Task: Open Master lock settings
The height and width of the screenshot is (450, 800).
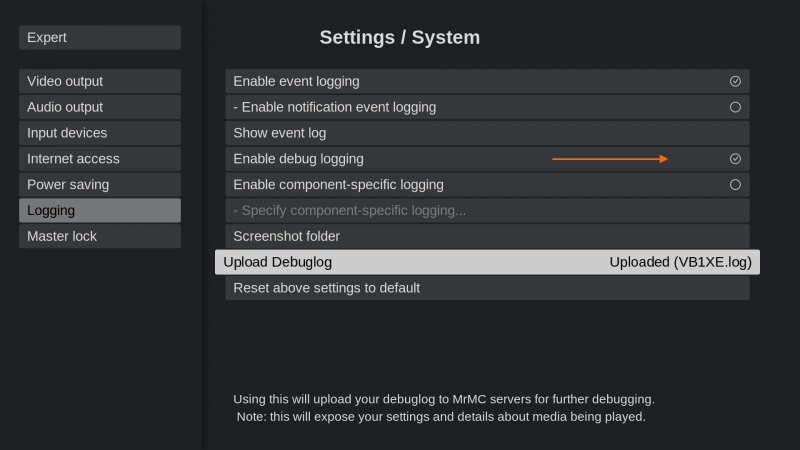Action: click(100, 237)
